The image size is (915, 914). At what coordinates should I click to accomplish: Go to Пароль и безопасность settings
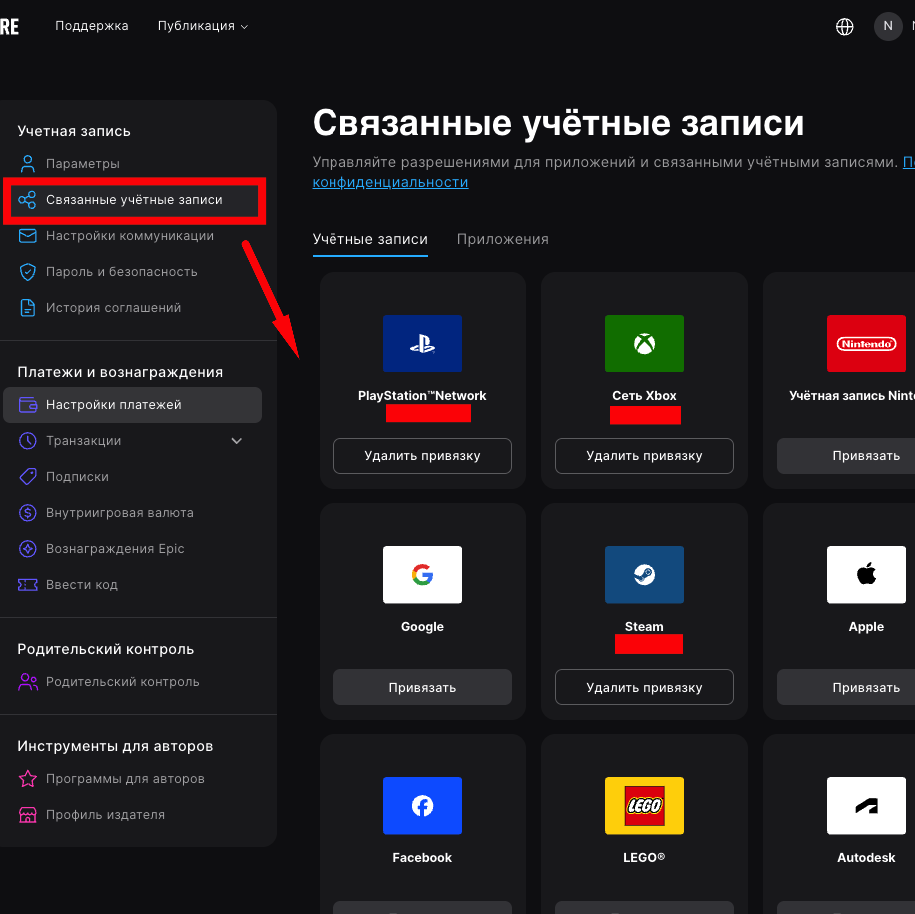pos(121,272)
